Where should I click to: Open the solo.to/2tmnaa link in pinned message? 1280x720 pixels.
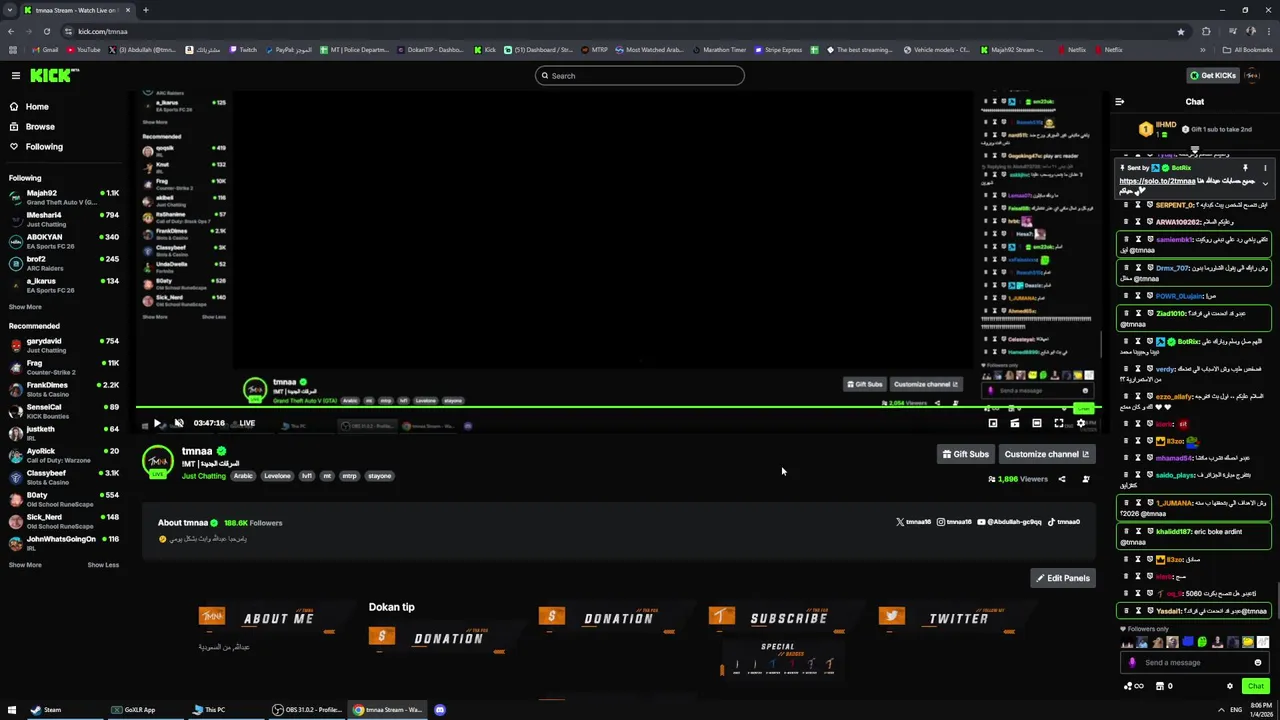pyautogui.click(x=1157, y=181)
